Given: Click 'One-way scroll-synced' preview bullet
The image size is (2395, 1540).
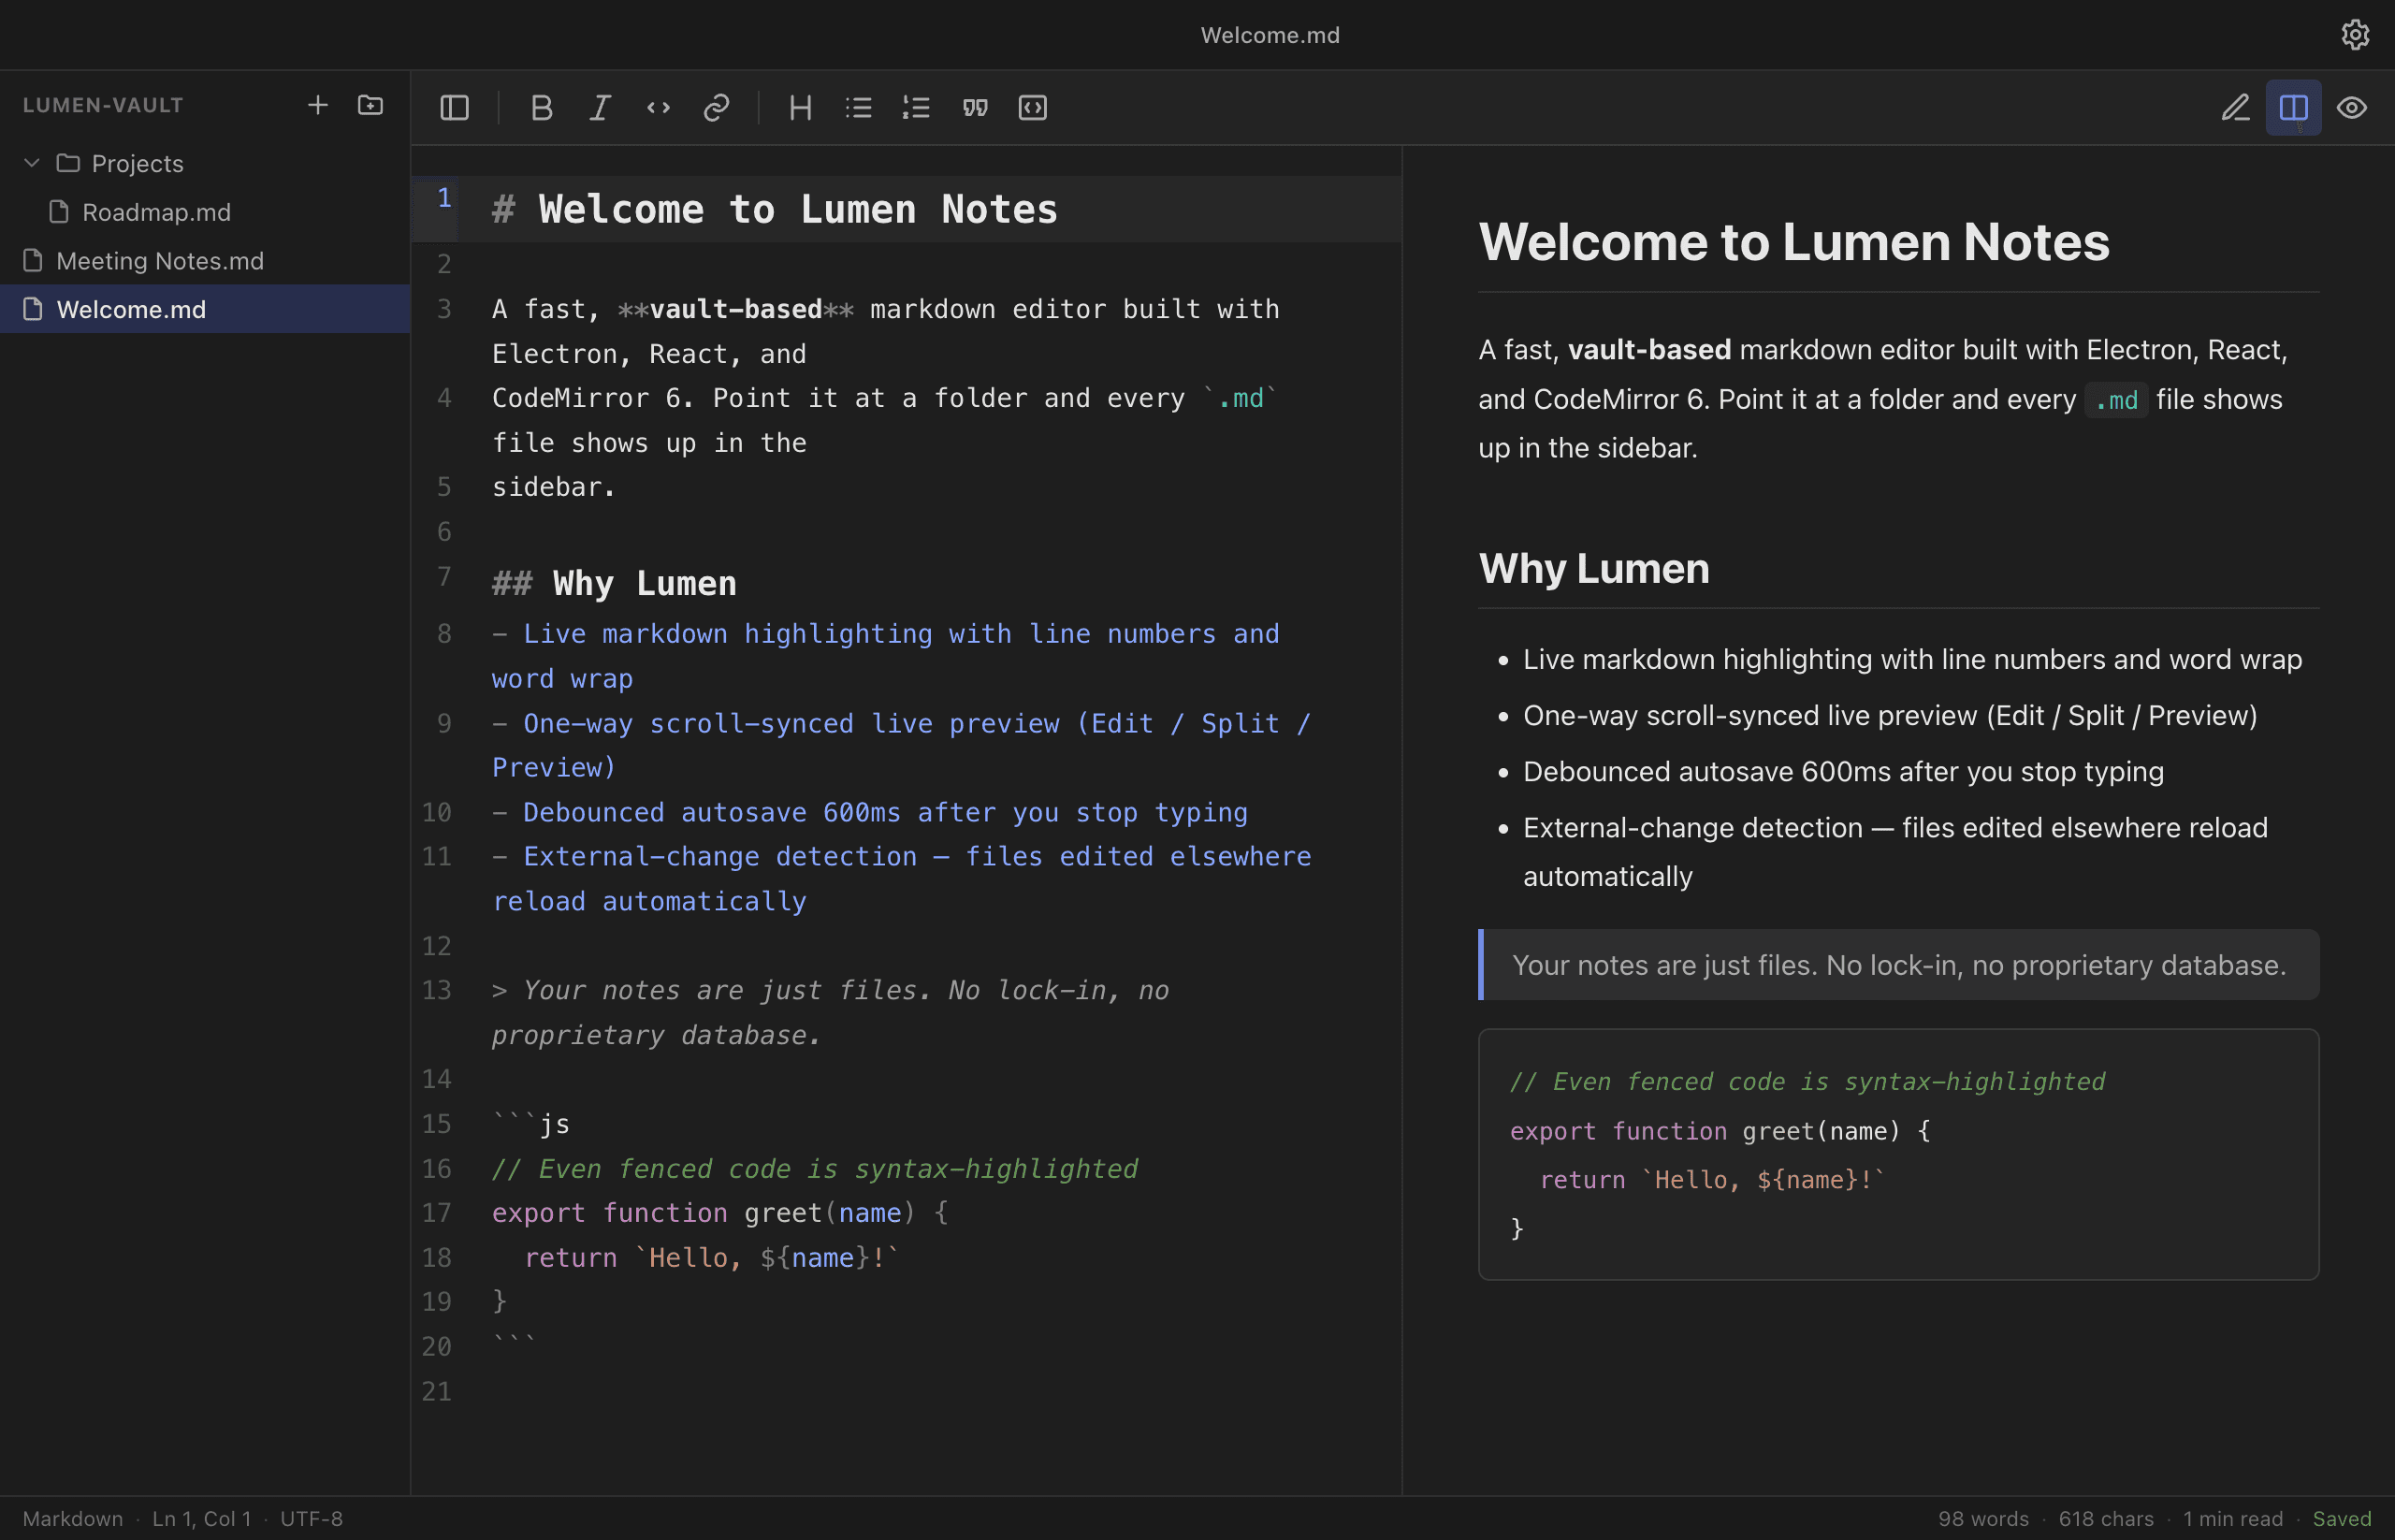Looking at the screenshot, I should tap(1890, 716).
